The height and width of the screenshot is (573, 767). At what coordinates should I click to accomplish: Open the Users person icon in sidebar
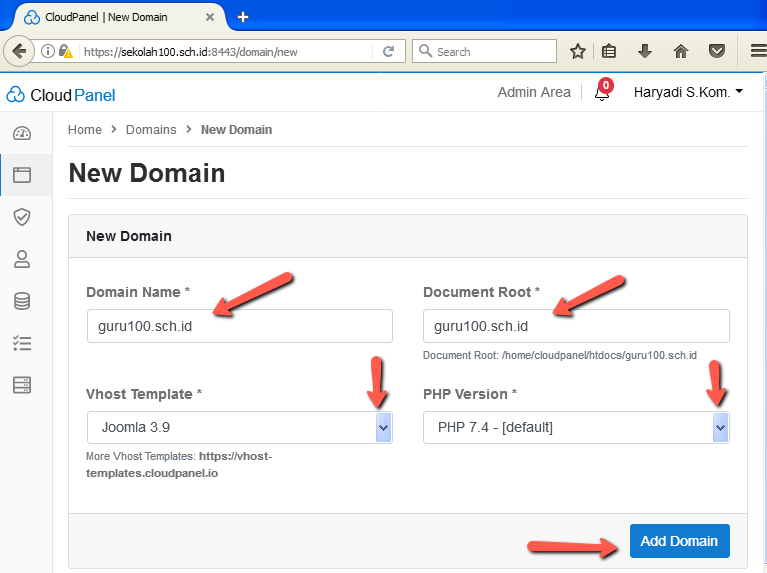(x=21, y=259)
